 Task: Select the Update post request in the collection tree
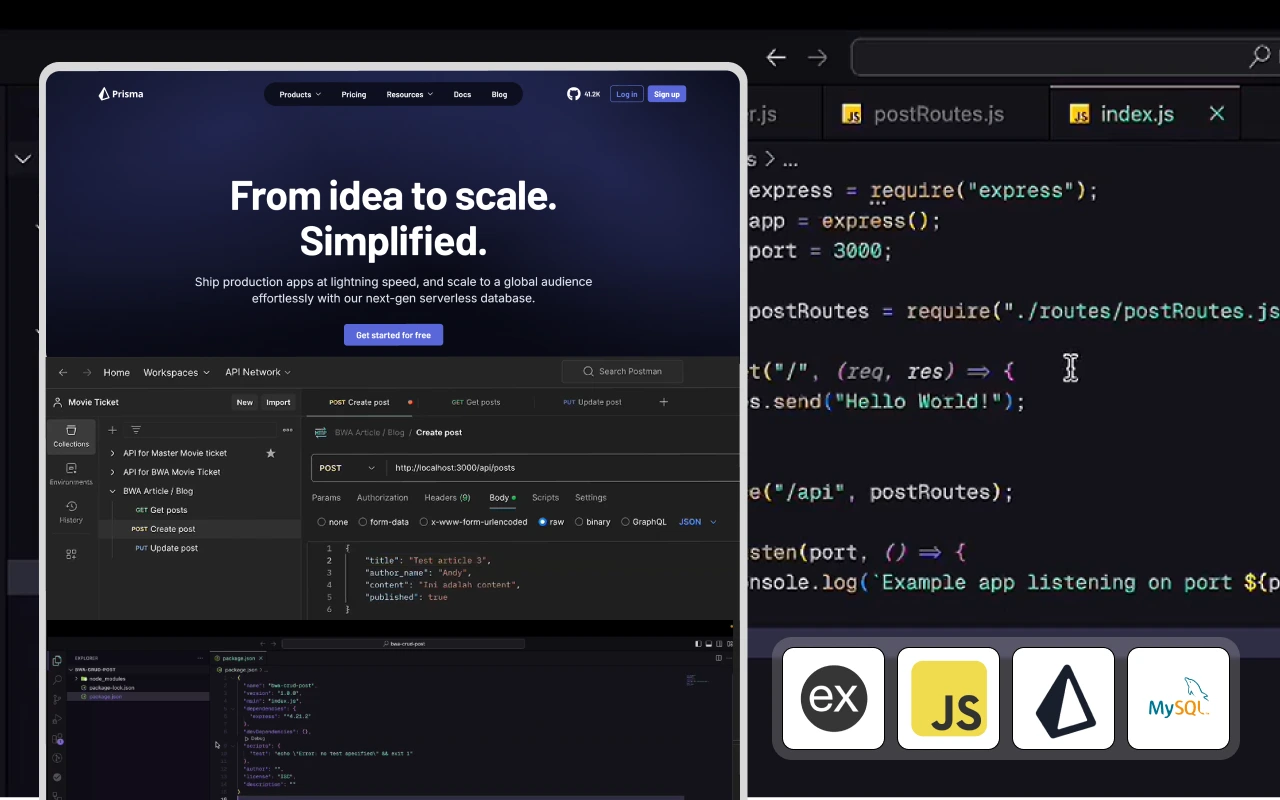click(174, 548)
